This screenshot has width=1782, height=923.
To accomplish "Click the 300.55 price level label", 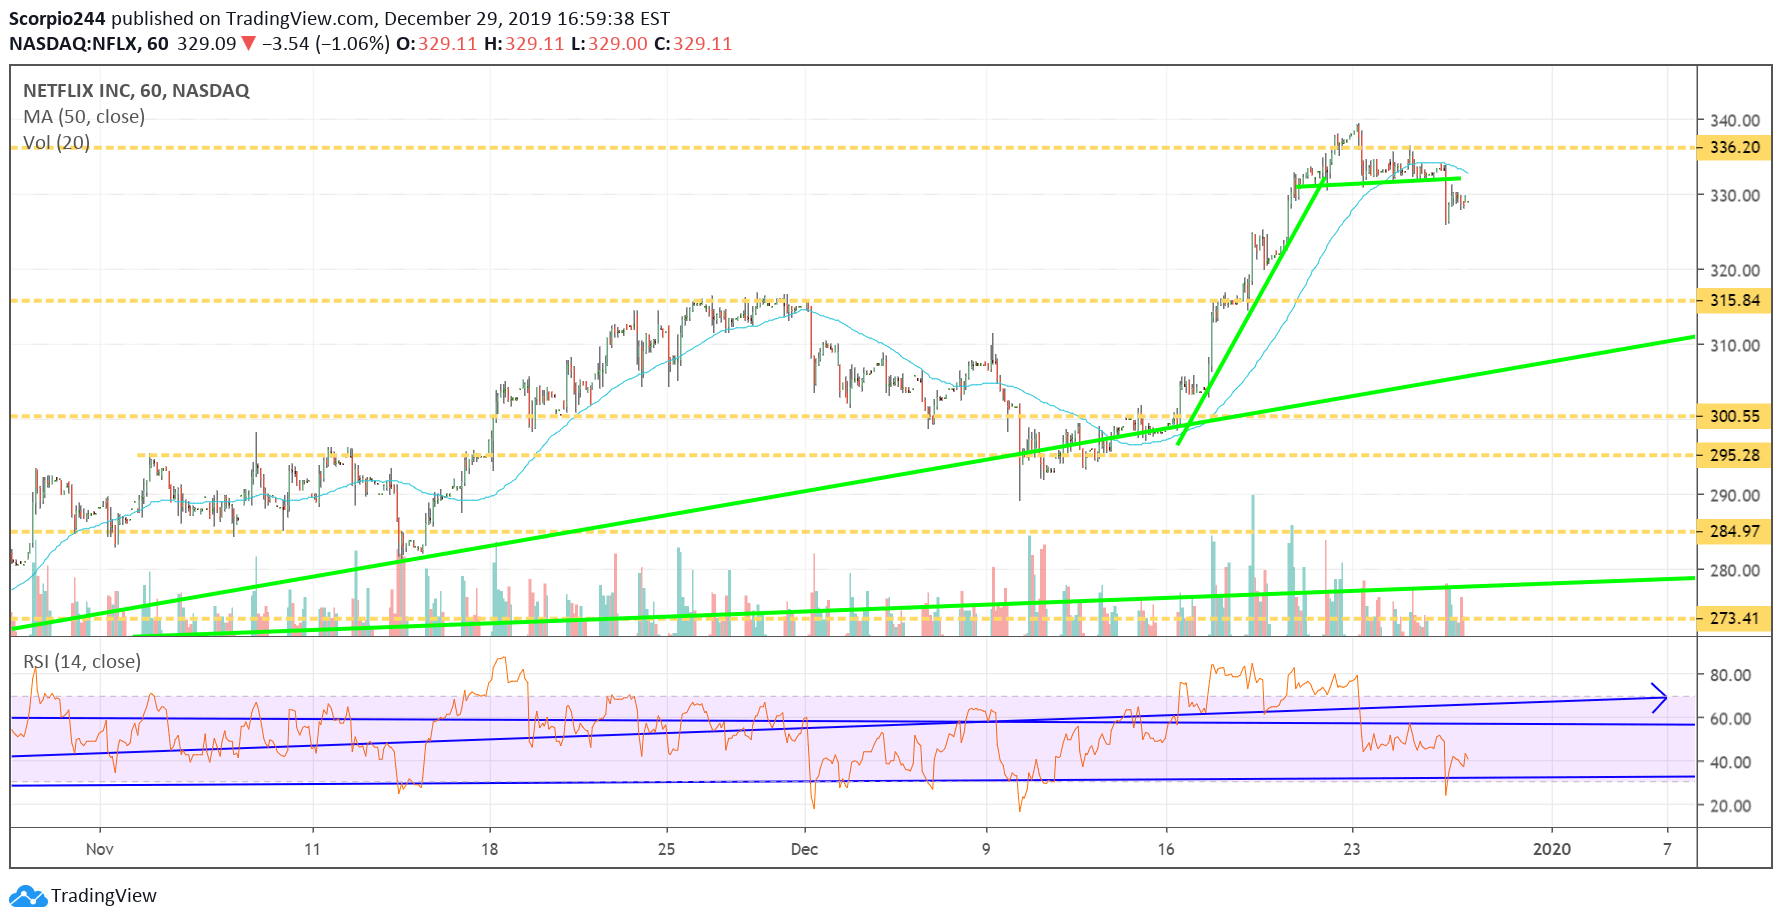I will [x=1735, y=417].
